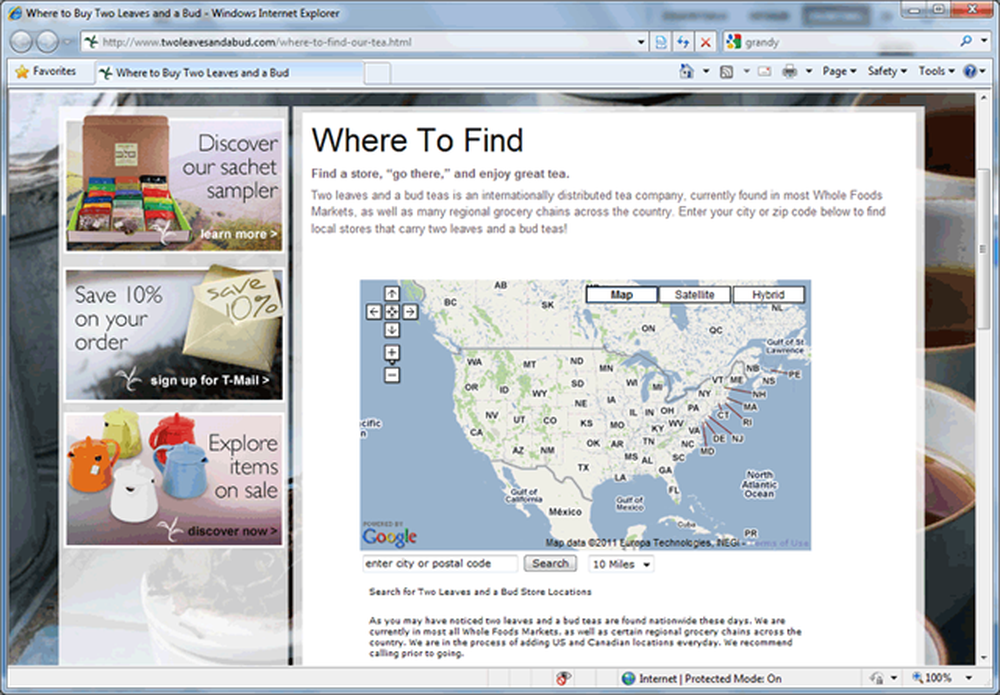Open the Page menu
This screenshot has height=695, width=1000.
(839, 71)
